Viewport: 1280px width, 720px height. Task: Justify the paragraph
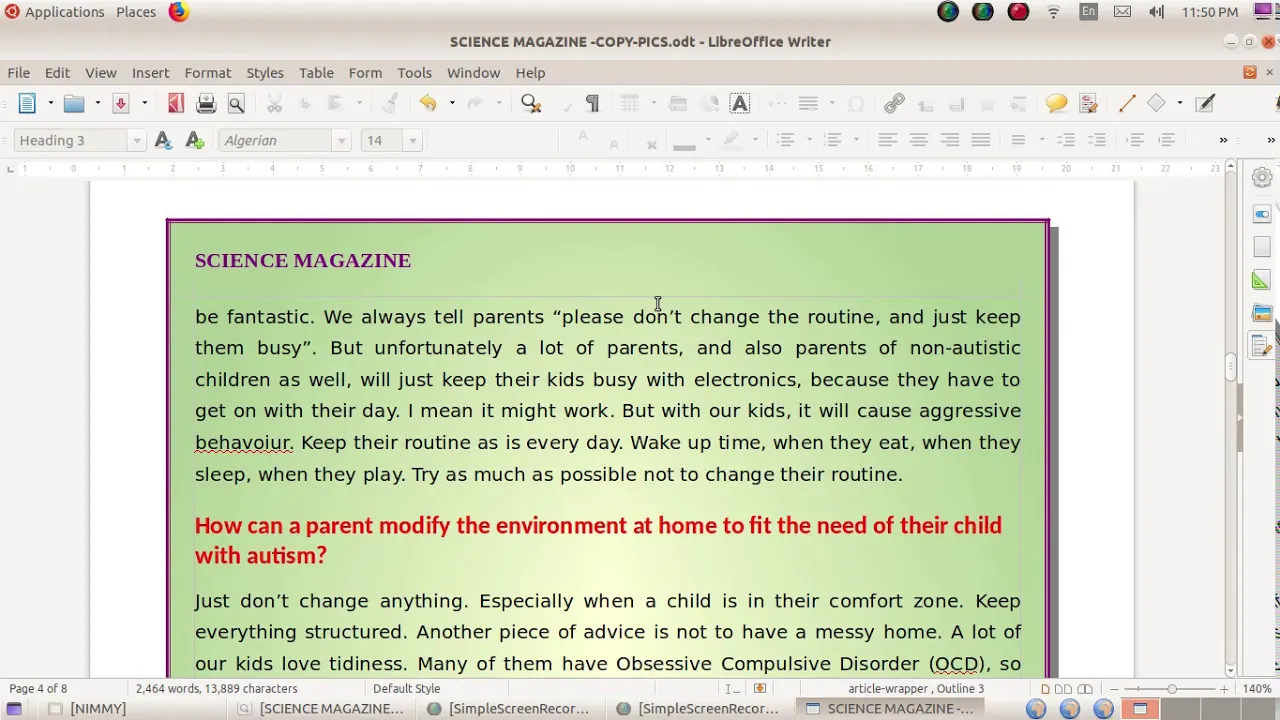pos(980,140)
